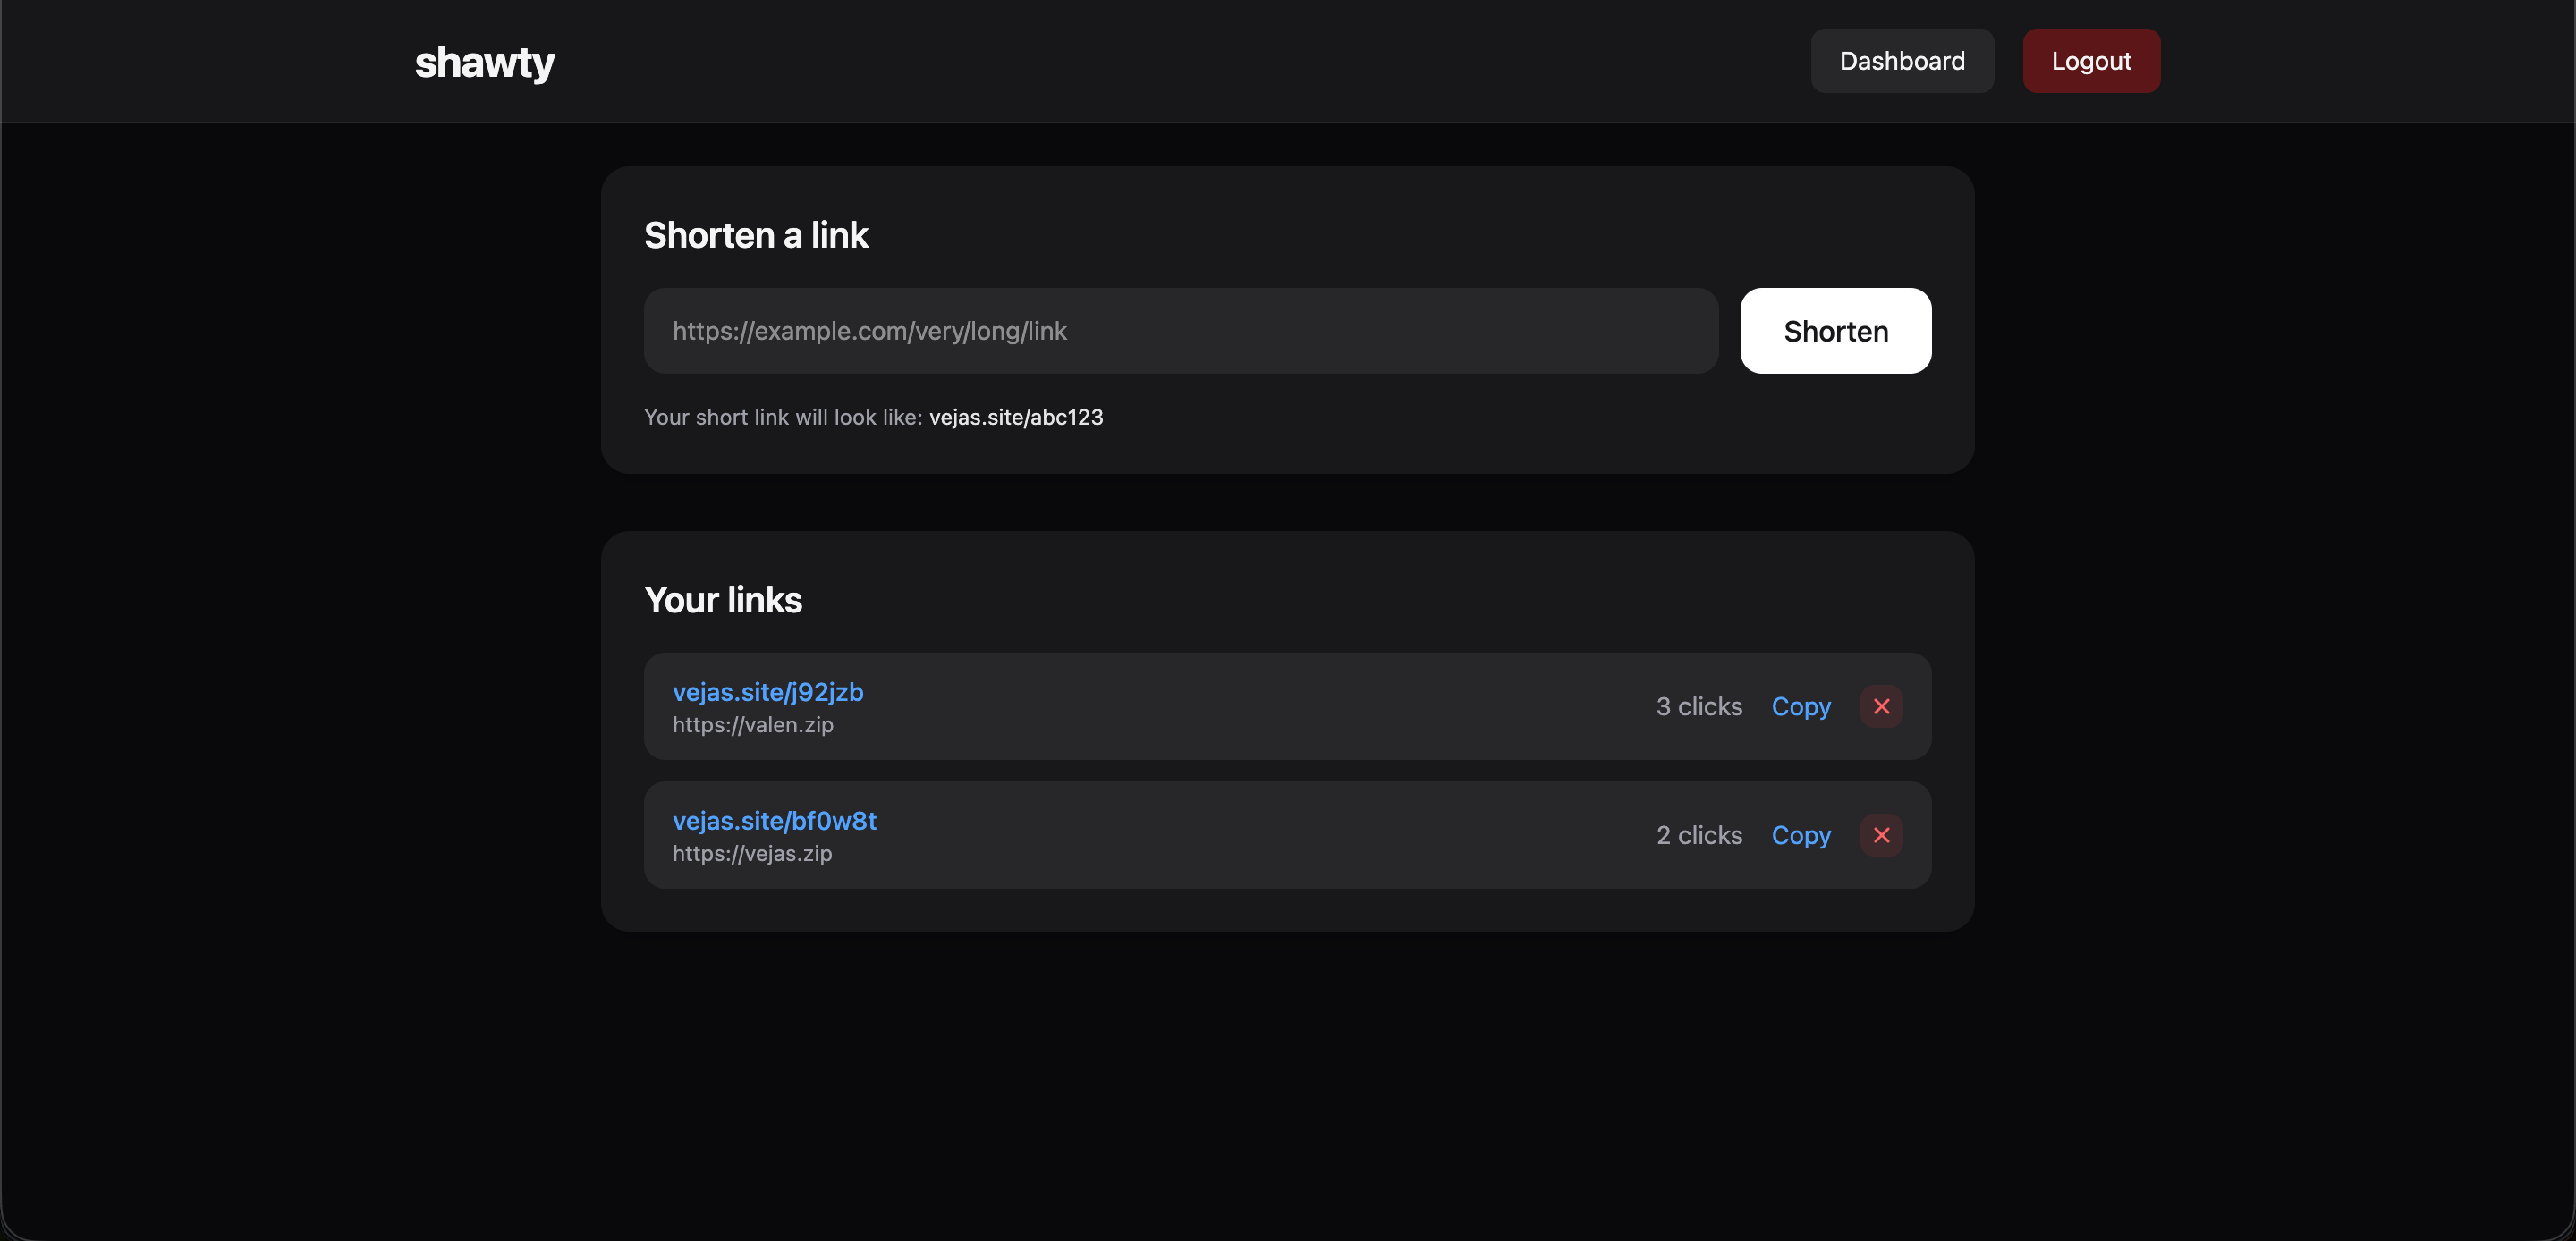The image size is (2576, 1241).
Task: Copy the bf0w8t short link
Action: click(x=1801, y=835)
